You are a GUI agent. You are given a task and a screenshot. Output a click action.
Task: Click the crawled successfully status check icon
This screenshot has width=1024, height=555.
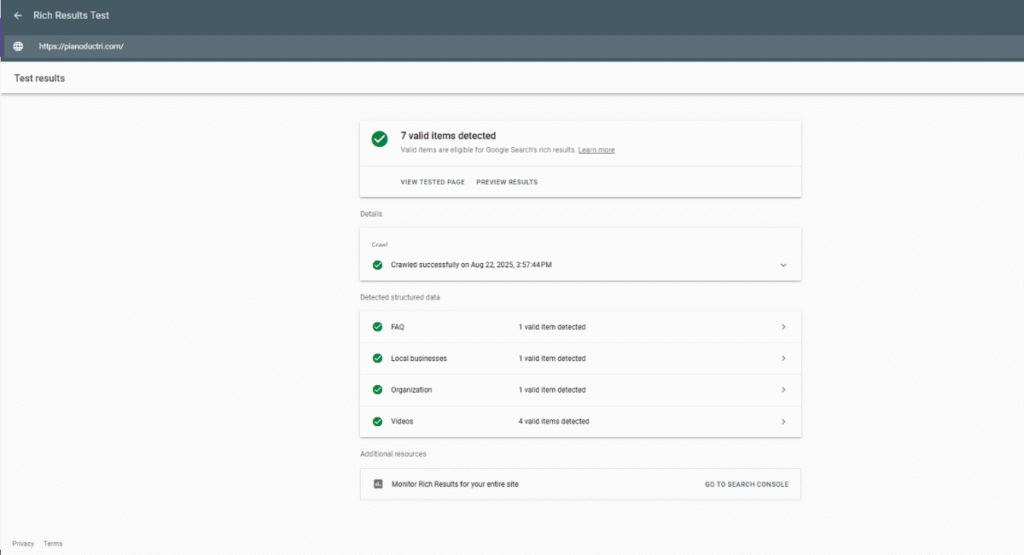click(x=377, y=265)
